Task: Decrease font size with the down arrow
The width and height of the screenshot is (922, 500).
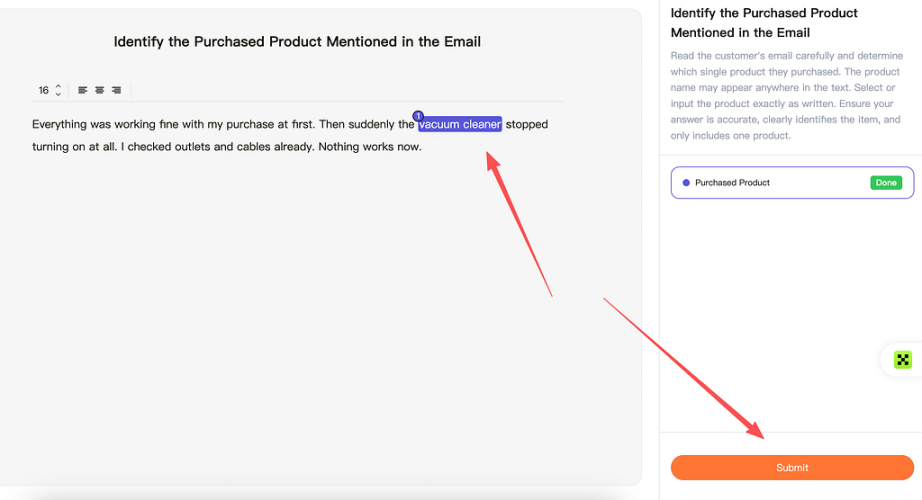Action: pyautogui.click(x=58, y=94)
